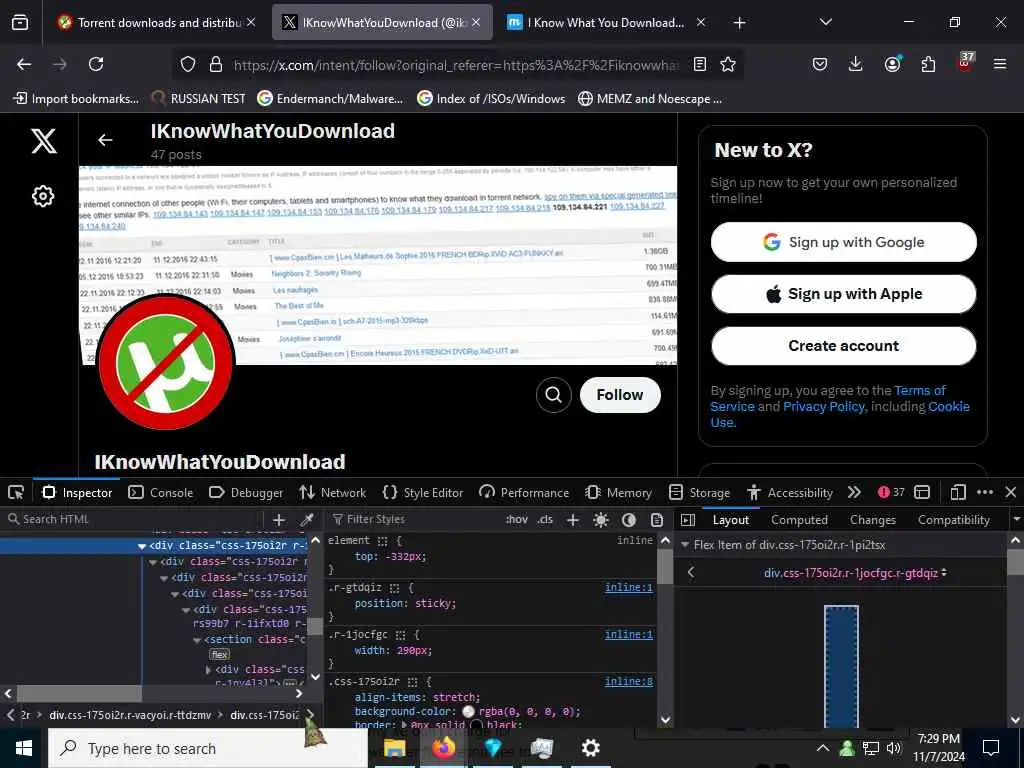Image resolution: width=1024 pixels, height=768 pixels.
Task: Toggle selector highlighter for .r-gtdqiz
Action: pyautogui.click(x=394, y=588)
